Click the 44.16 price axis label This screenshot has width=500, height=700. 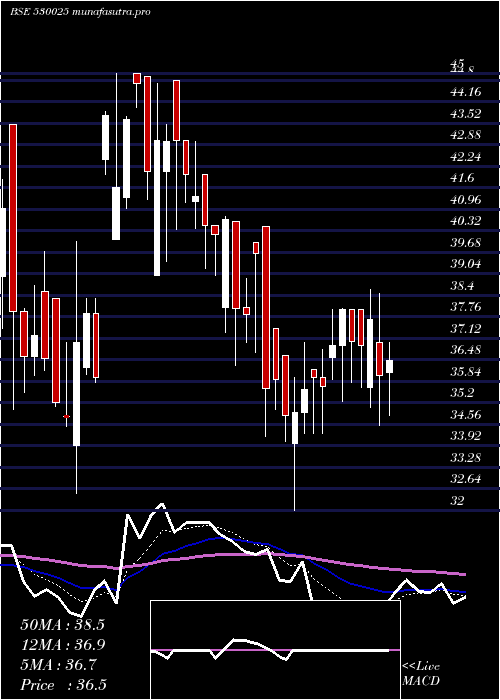[x=466, y=92]
